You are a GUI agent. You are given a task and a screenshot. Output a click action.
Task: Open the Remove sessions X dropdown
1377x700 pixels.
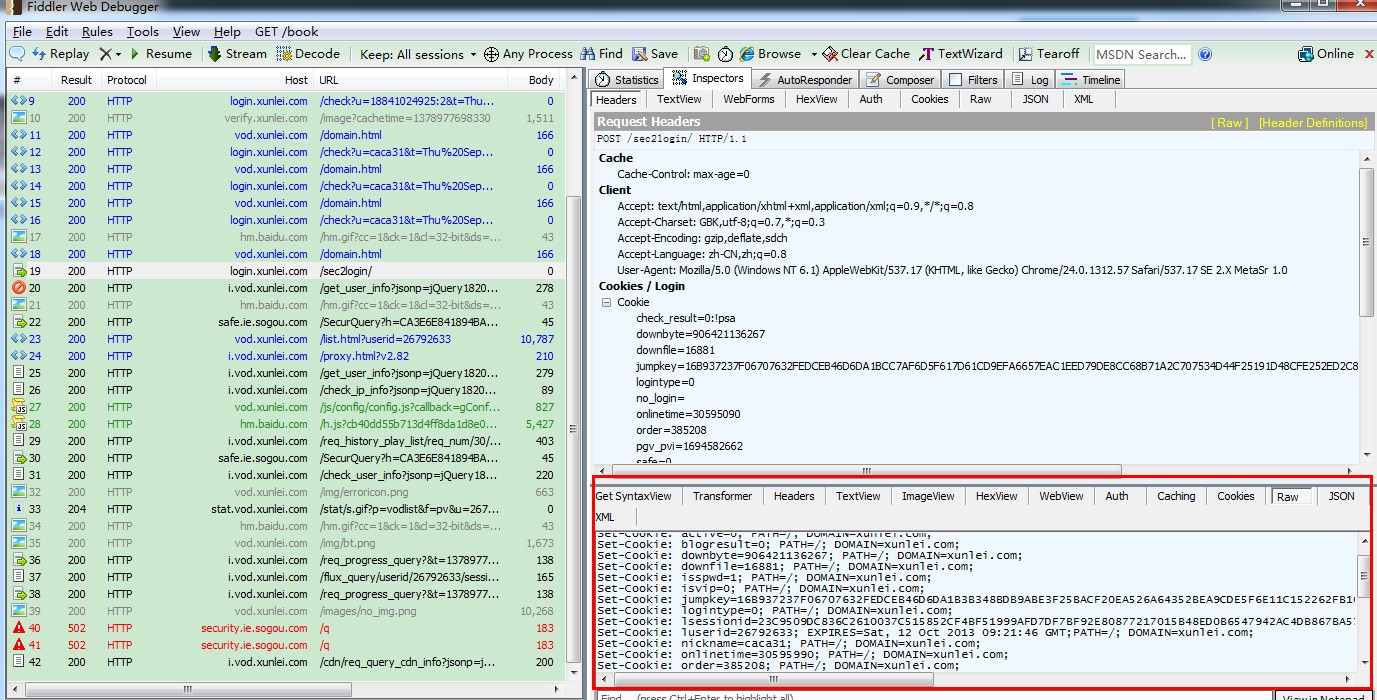click(110, 54)
